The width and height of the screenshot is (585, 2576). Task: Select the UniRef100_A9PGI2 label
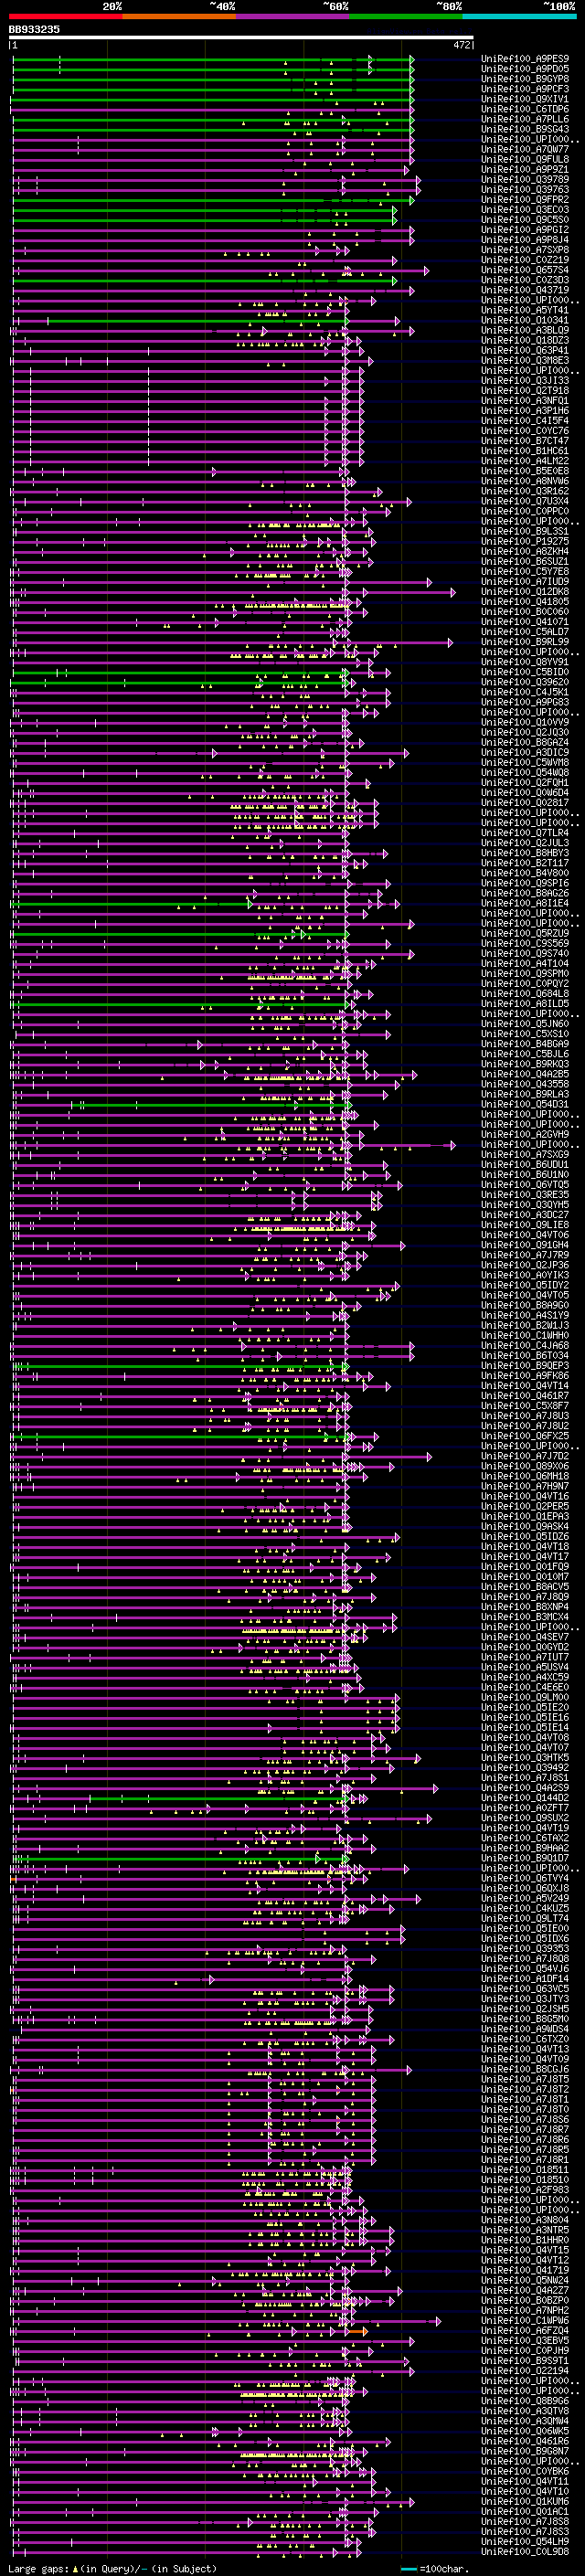tap(525, 229)
